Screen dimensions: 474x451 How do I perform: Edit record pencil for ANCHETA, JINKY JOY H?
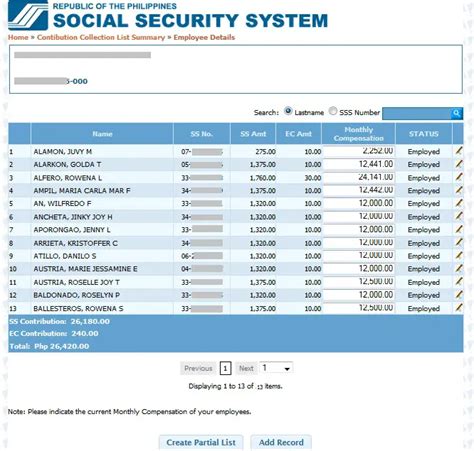tap(459, 216)
